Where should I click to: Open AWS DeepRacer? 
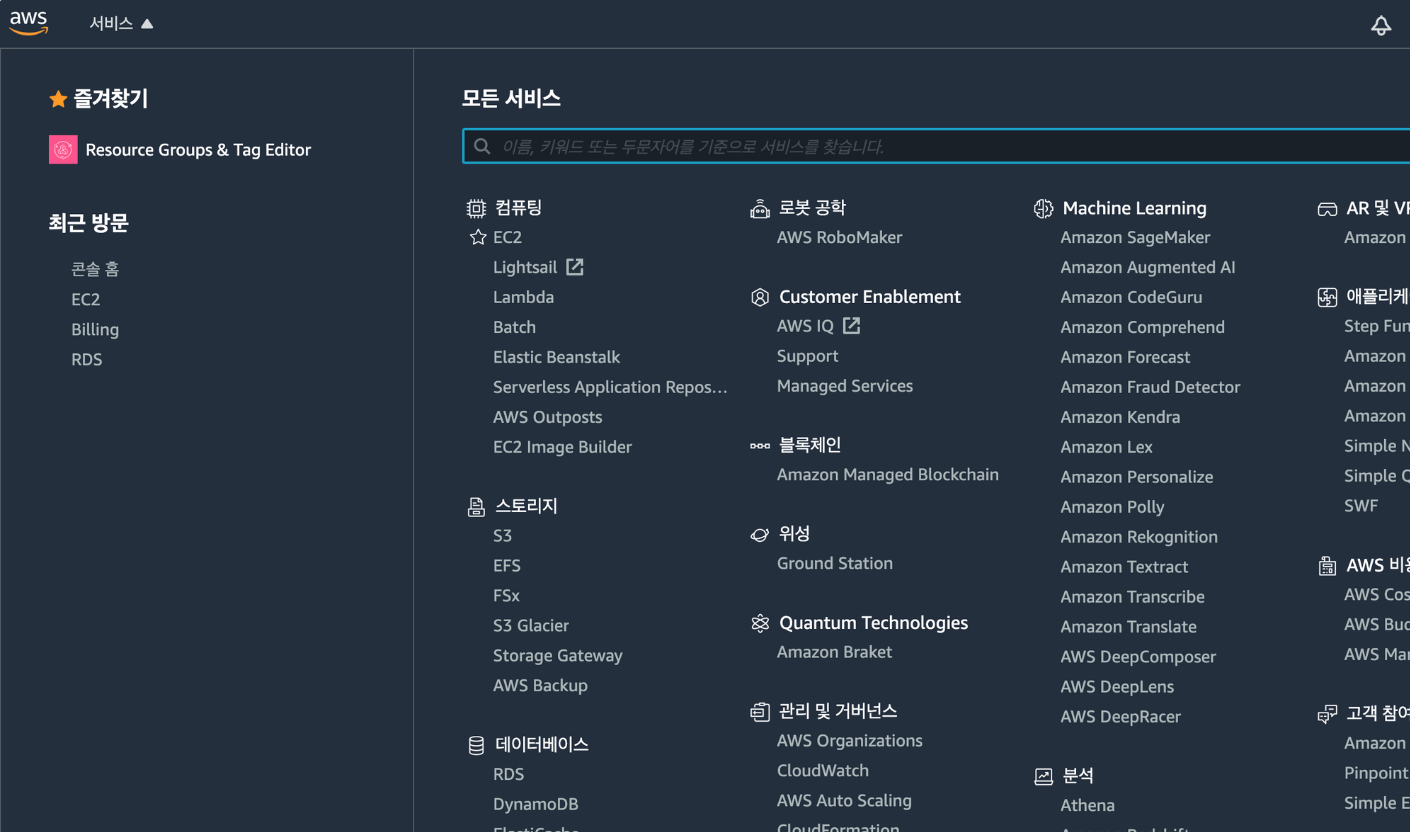tap(1120, 717)
